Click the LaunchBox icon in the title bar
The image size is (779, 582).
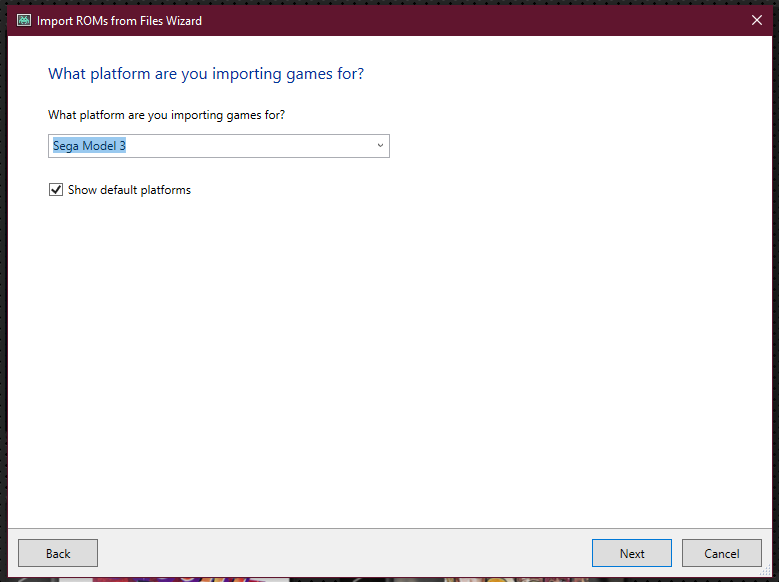coord(24,20)
